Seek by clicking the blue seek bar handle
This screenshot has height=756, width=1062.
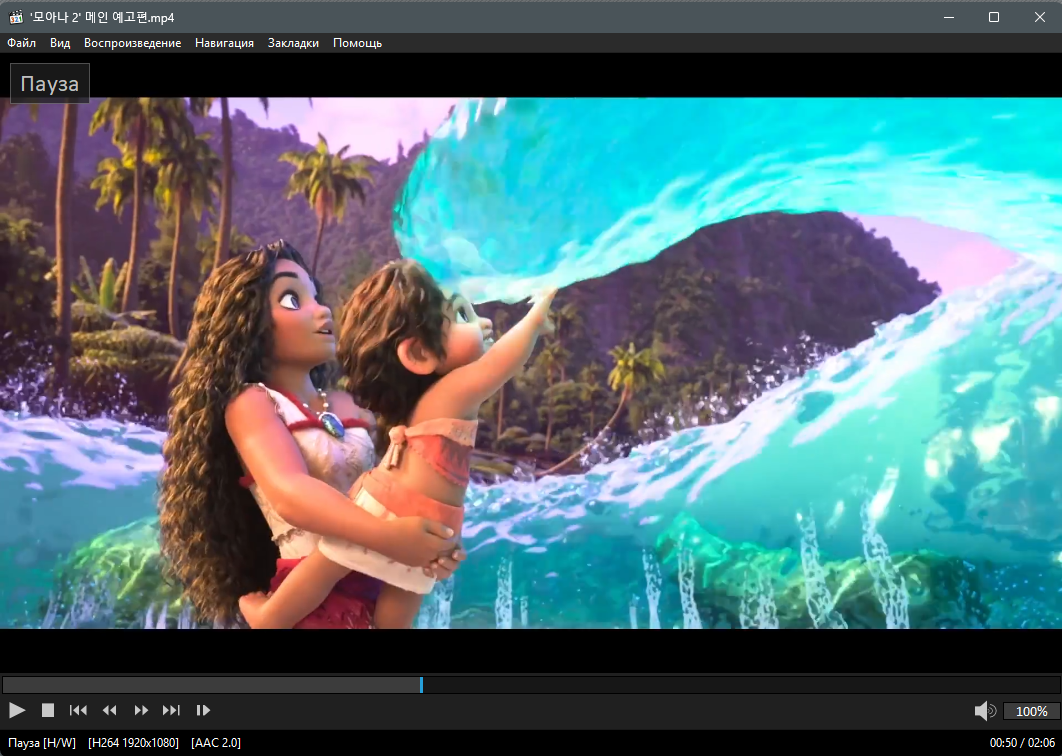(x=421, y=685)
